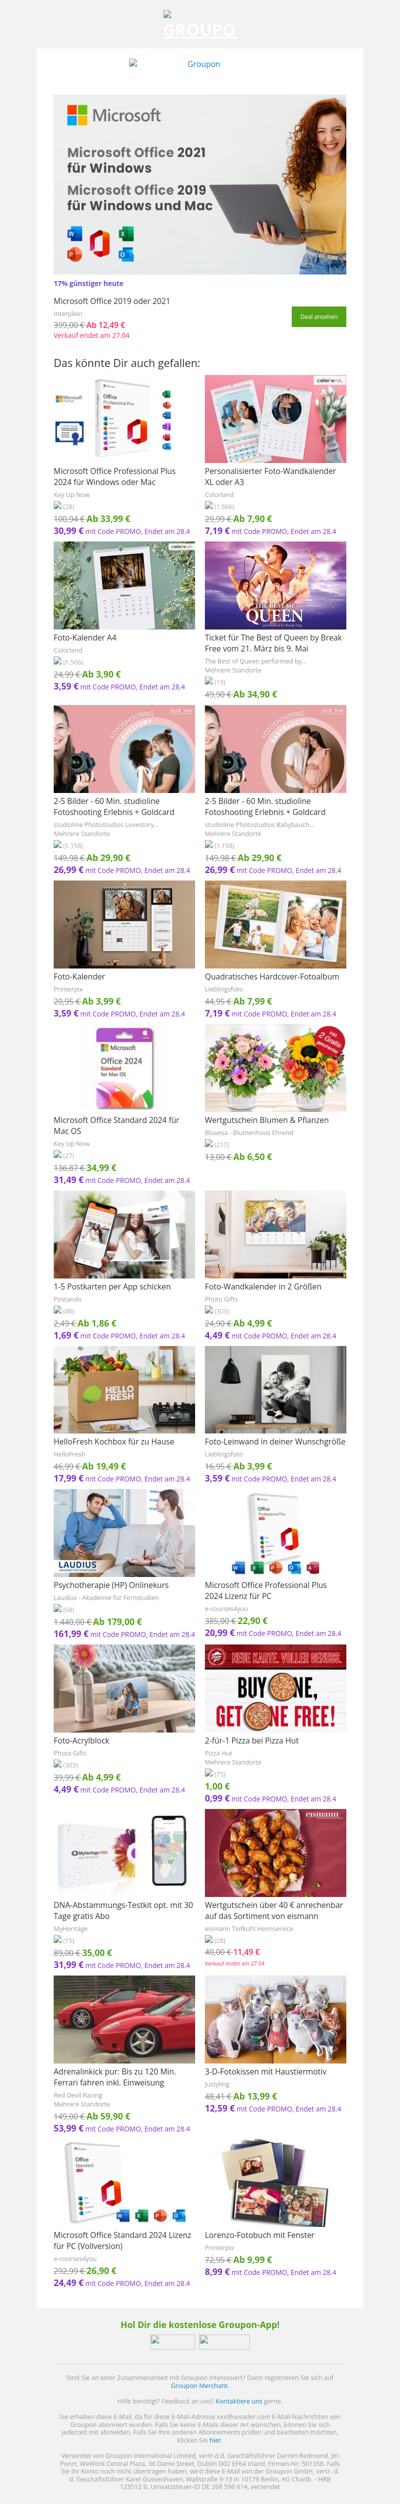Open the Quadratisches Hardcover-Fotoalbum image
This screenshot has width=400, height=2504.
point(275,924)
